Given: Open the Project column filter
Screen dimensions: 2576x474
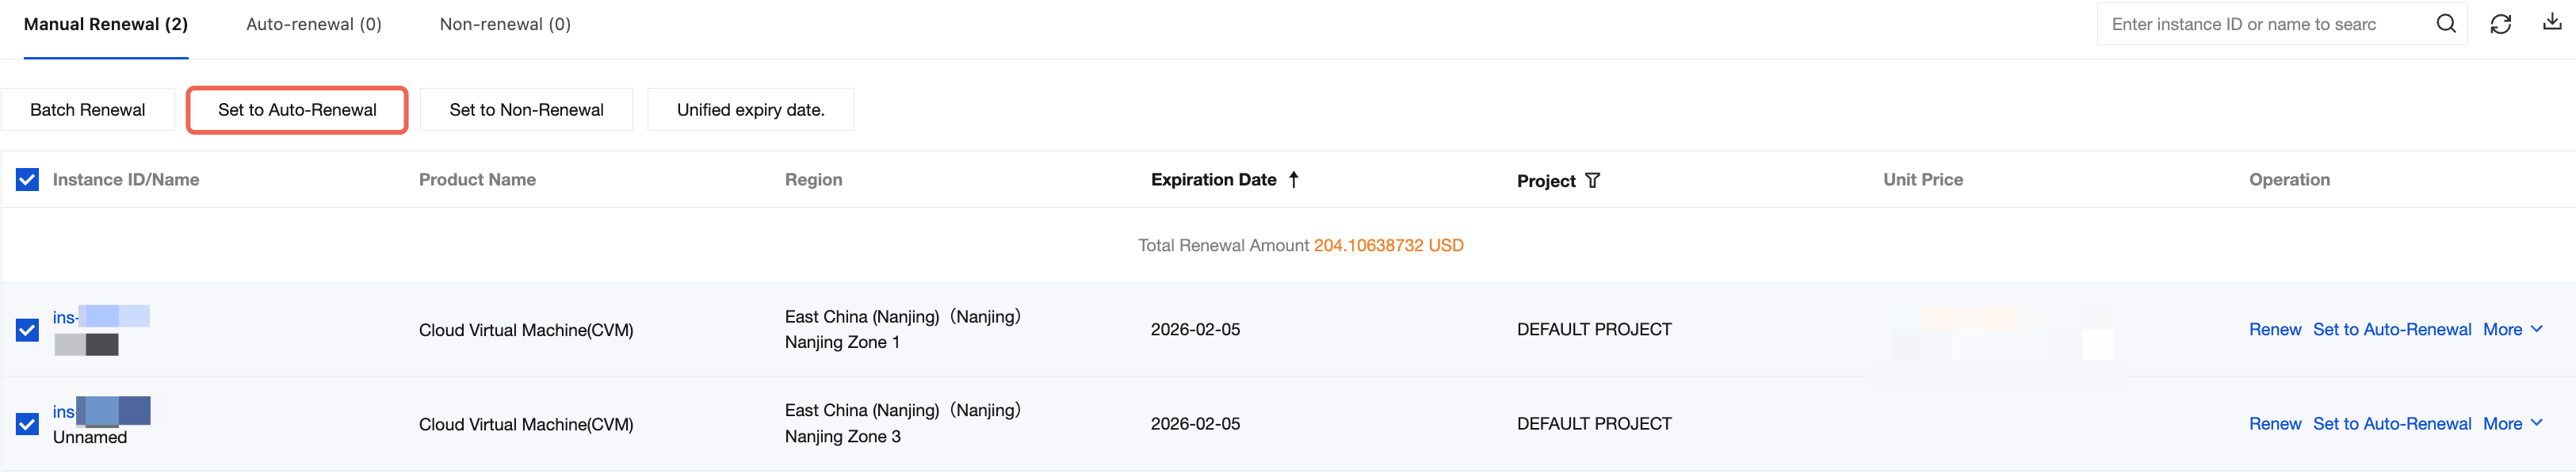Looking at the screenshot, I should (x=1592, y=181).
